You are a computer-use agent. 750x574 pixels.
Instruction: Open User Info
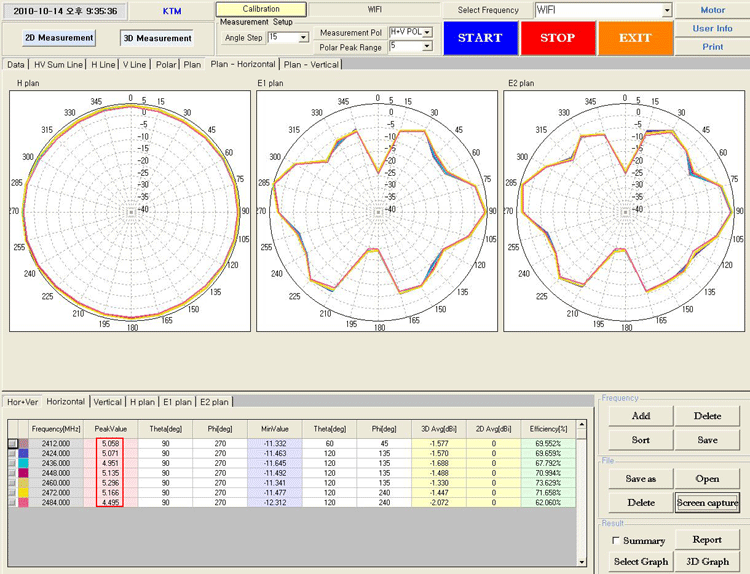point(712,28)
